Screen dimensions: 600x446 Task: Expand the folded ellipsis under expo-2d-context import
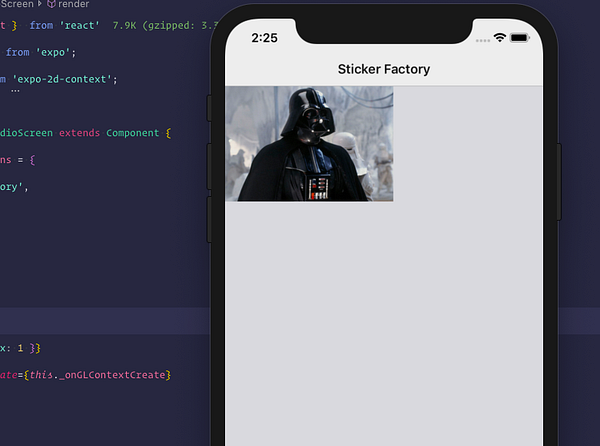pos(15,91)
